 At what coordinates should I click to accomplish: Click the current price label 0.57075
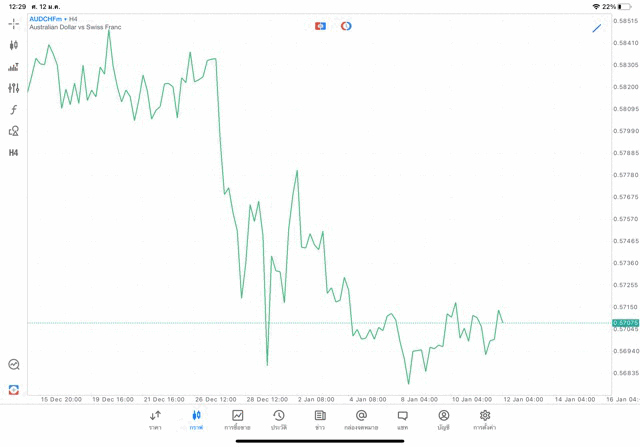pos(625,323)
